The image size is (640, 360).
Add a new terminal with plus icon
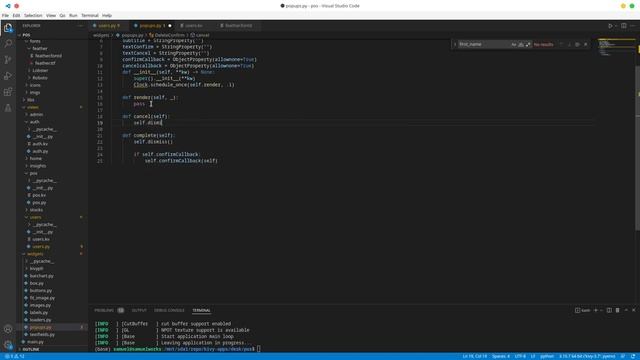point(596,310)
